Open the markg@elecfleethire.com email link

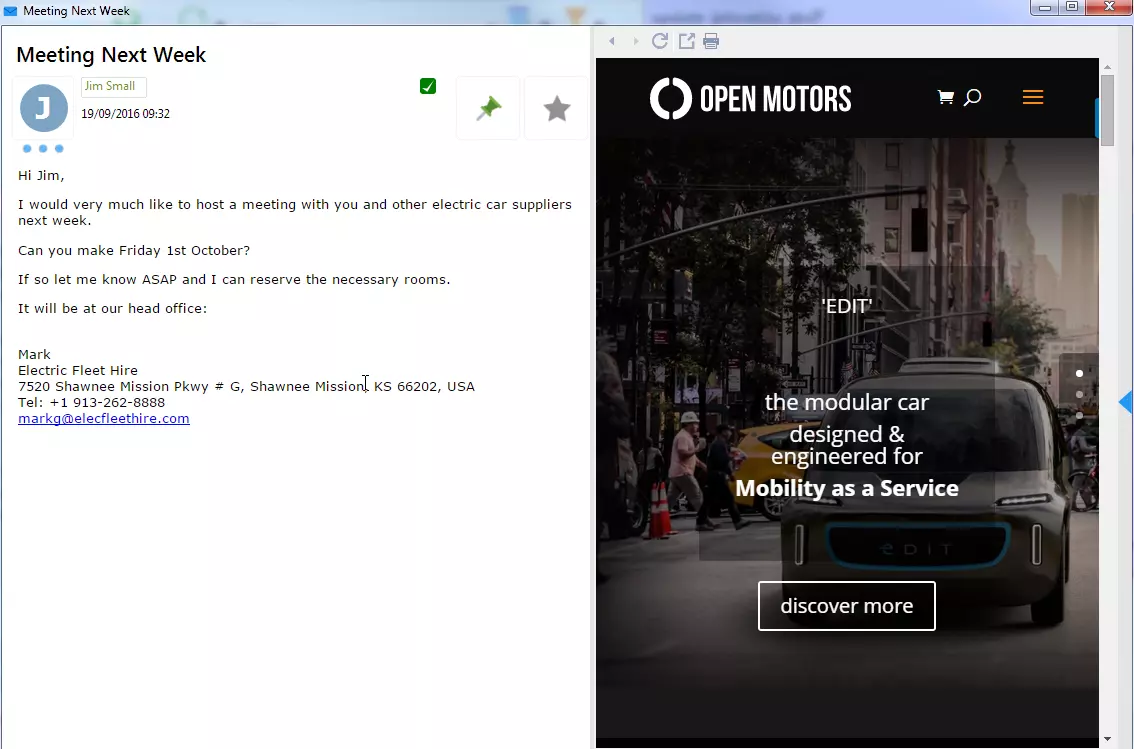tap(104, 419)
